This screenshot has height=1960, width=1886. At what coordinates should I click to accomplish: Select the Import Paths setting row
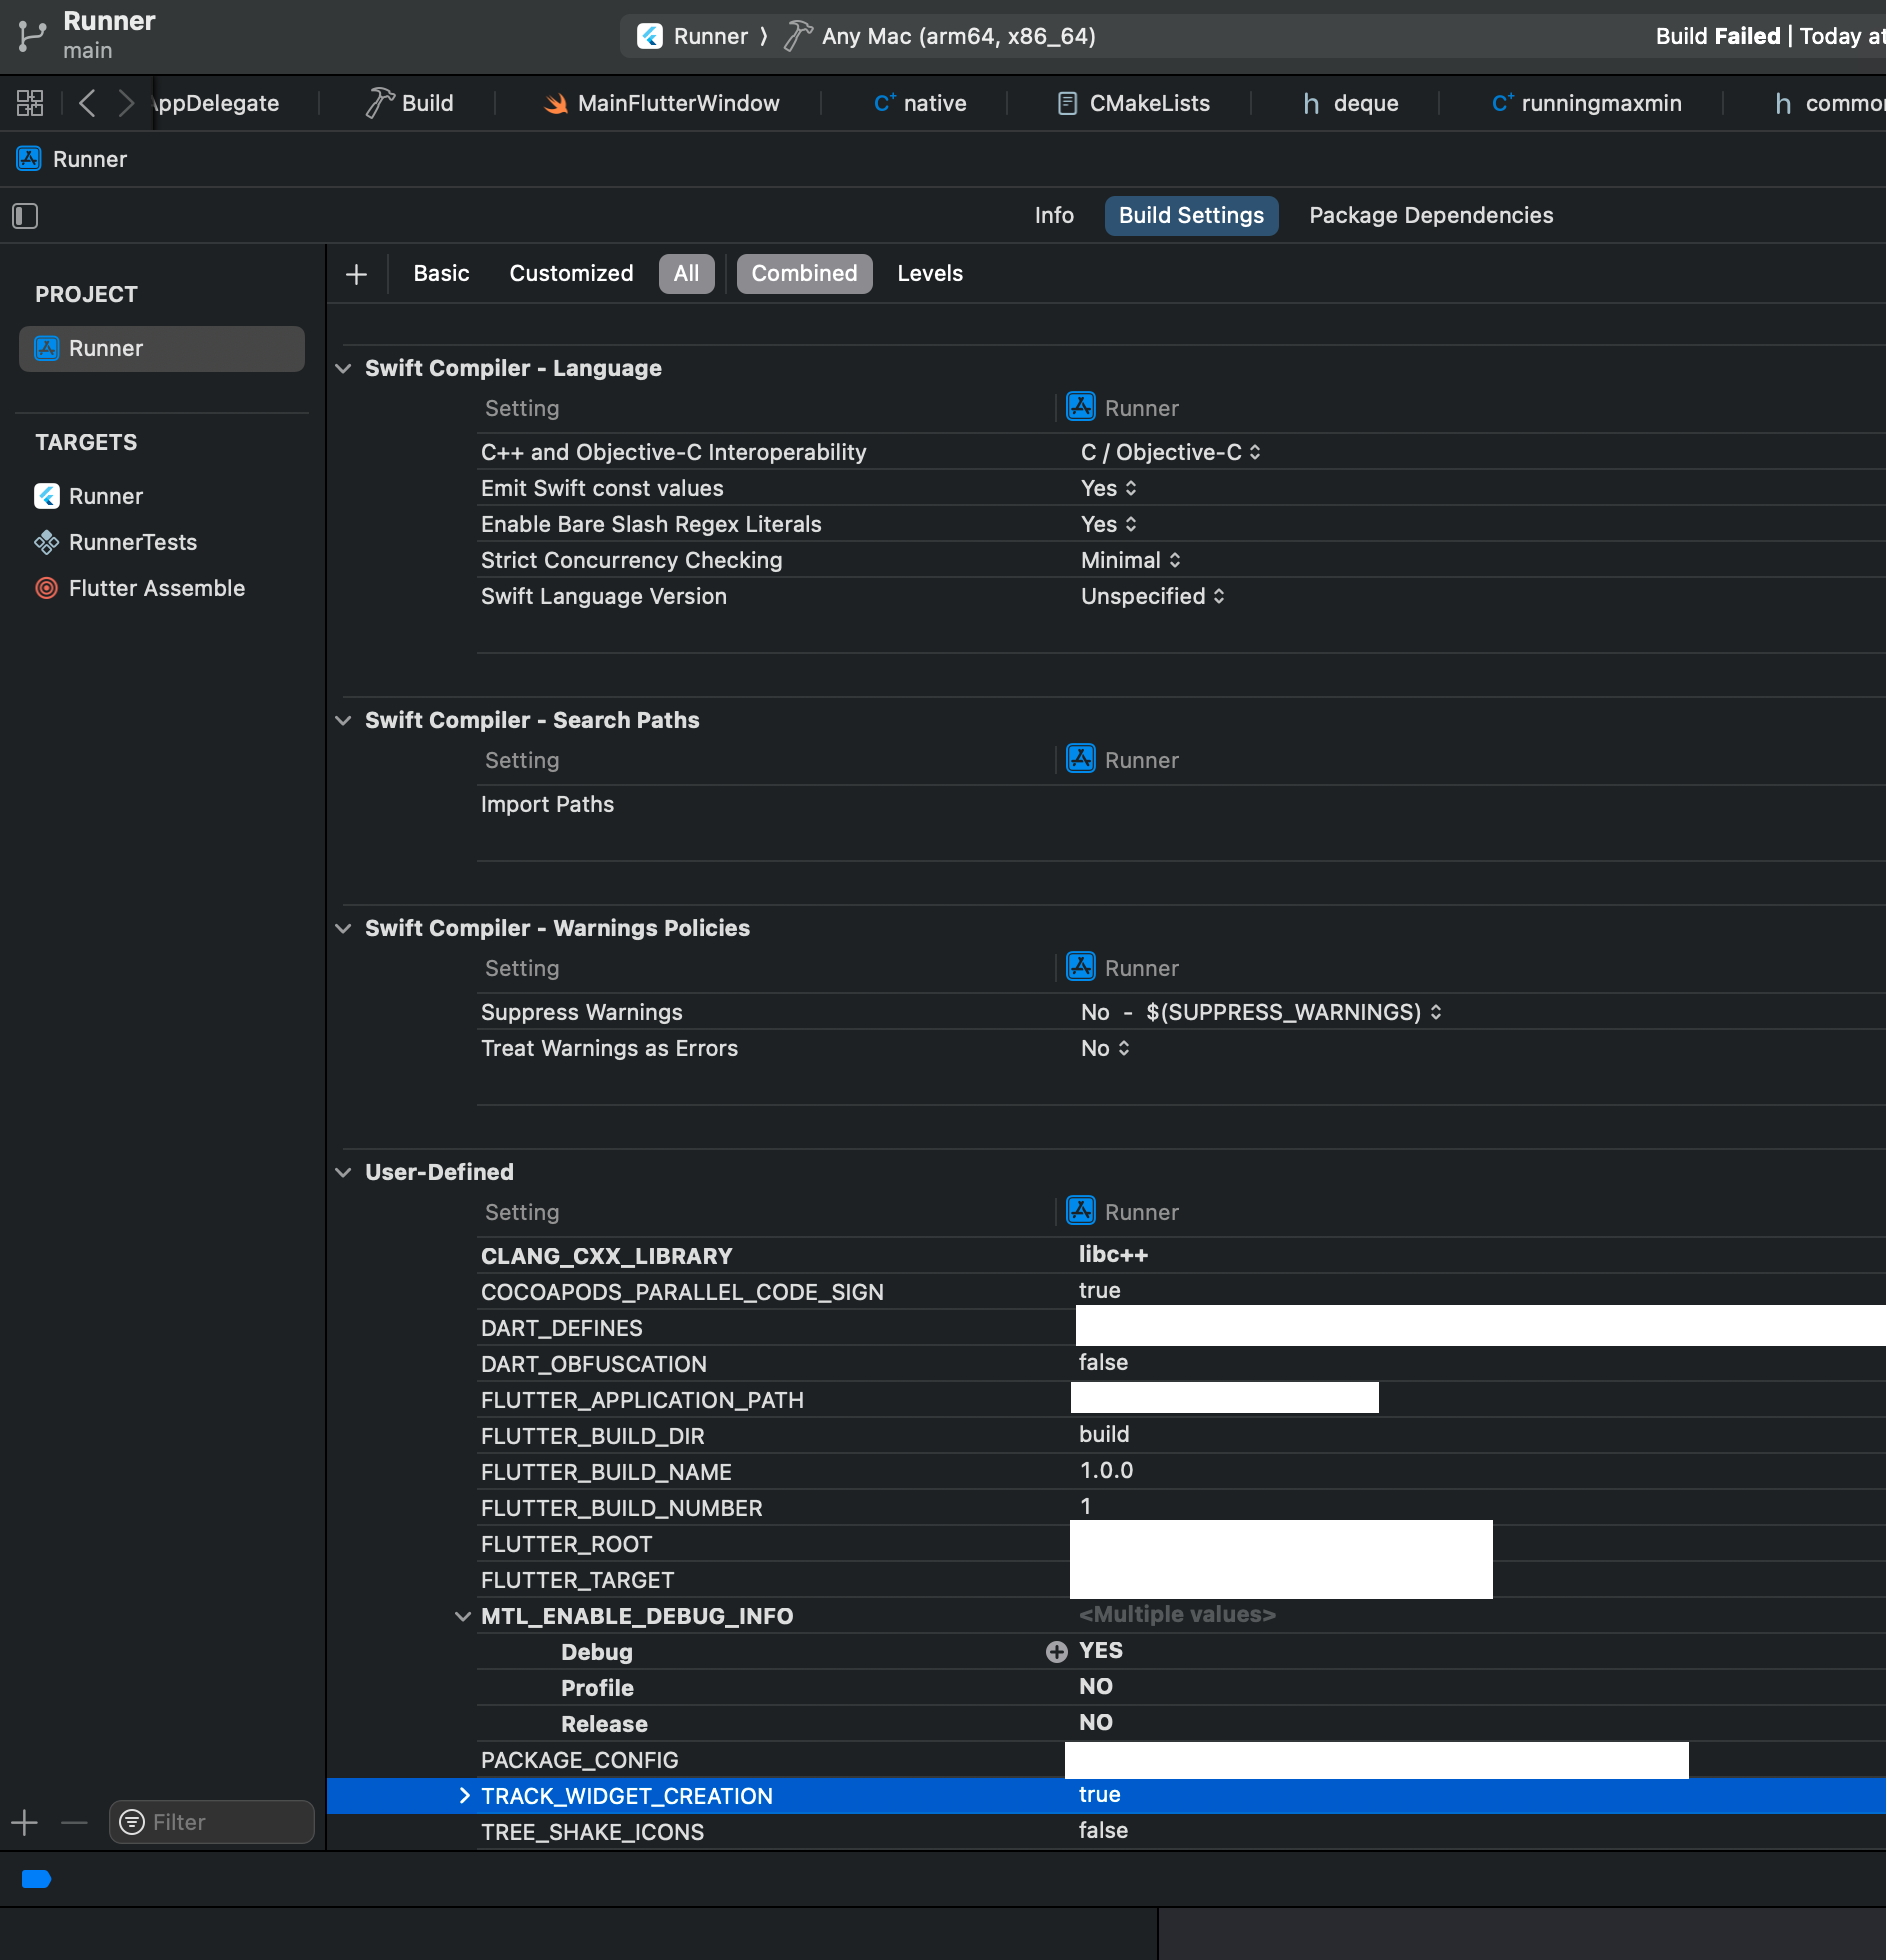[1181, 804]
